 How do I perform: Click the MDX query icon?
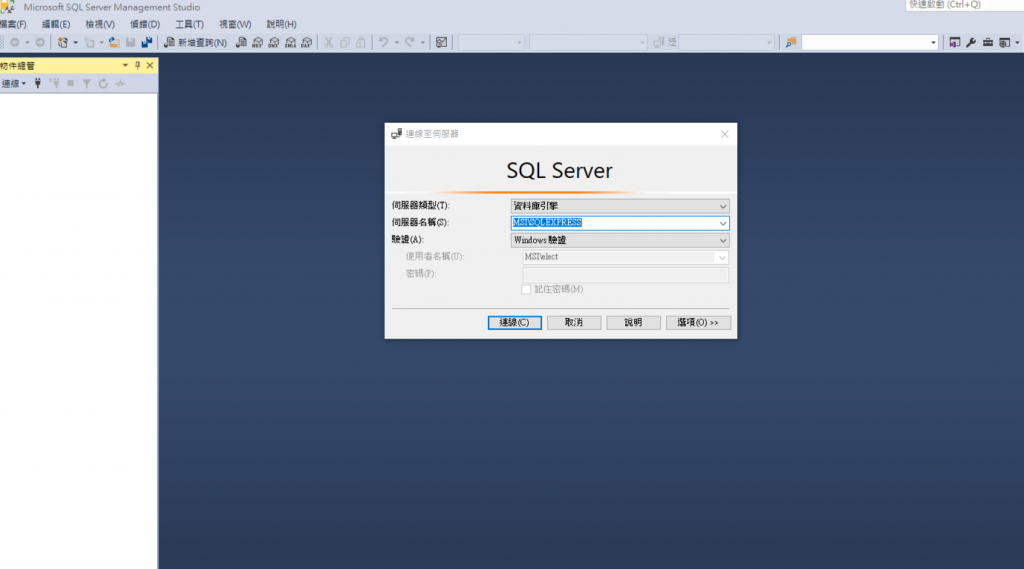click(x=257, y=42)
